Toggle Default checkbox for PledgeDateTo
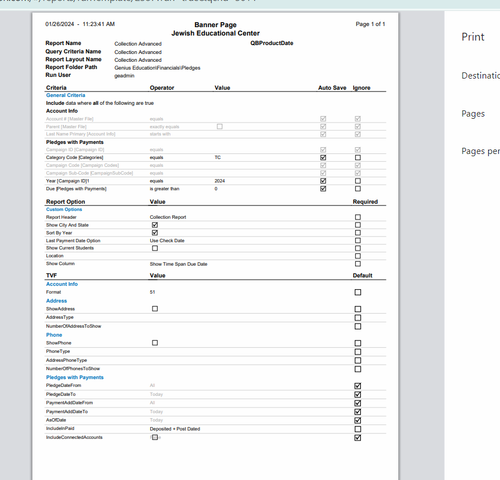The width and height of the screenshot is (500, 480). pos(358,394)
